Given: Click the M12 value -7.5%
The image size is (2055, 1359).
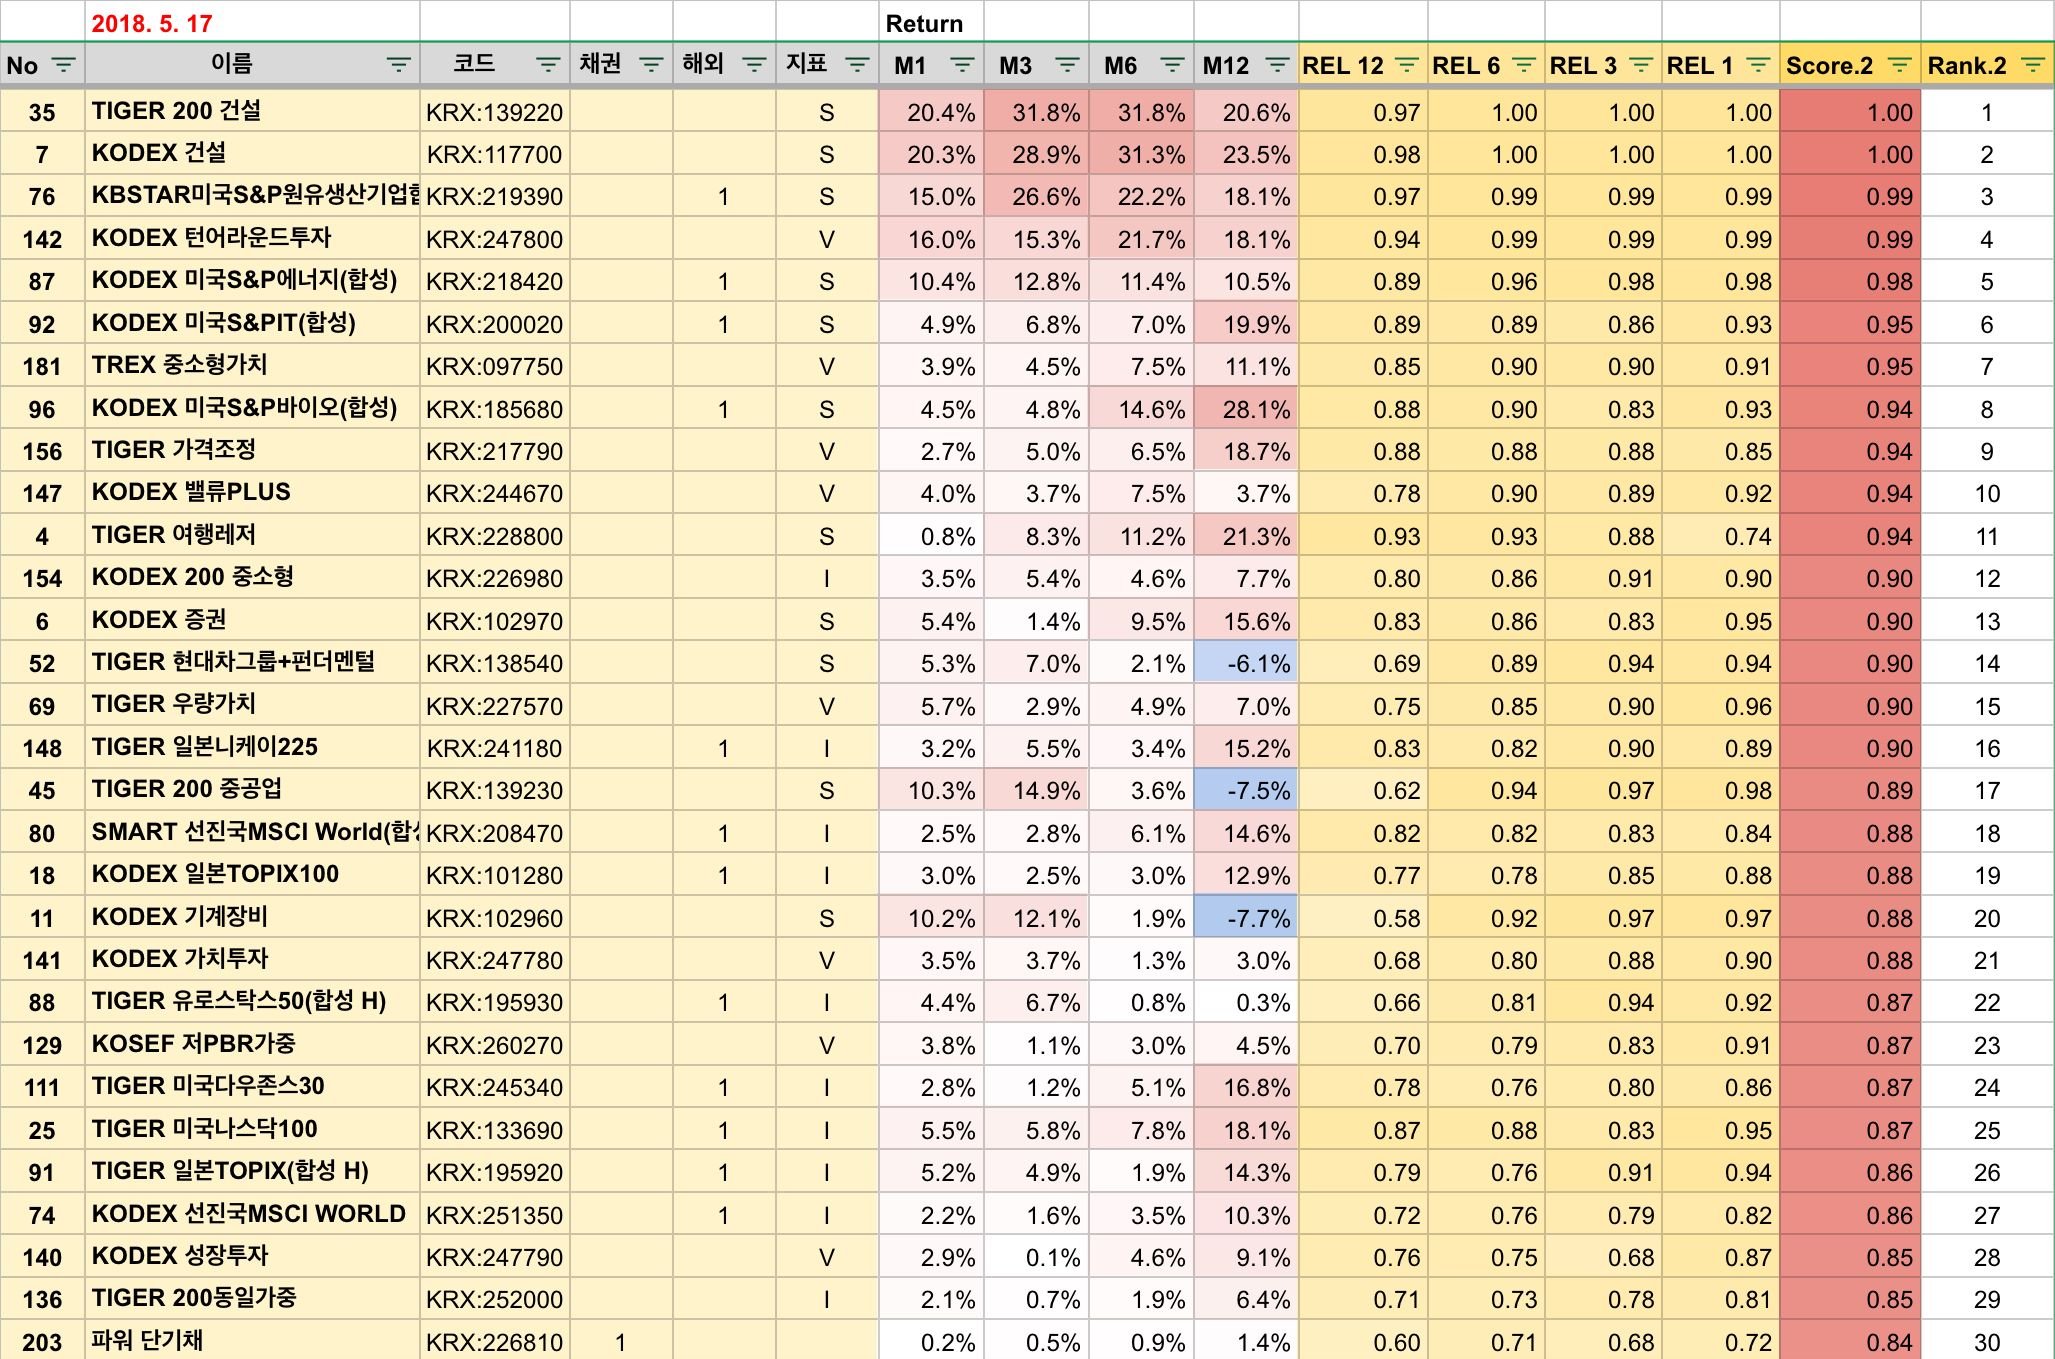Looking at the screenshot, I should pyautogui.click(x=1246, y=790).
